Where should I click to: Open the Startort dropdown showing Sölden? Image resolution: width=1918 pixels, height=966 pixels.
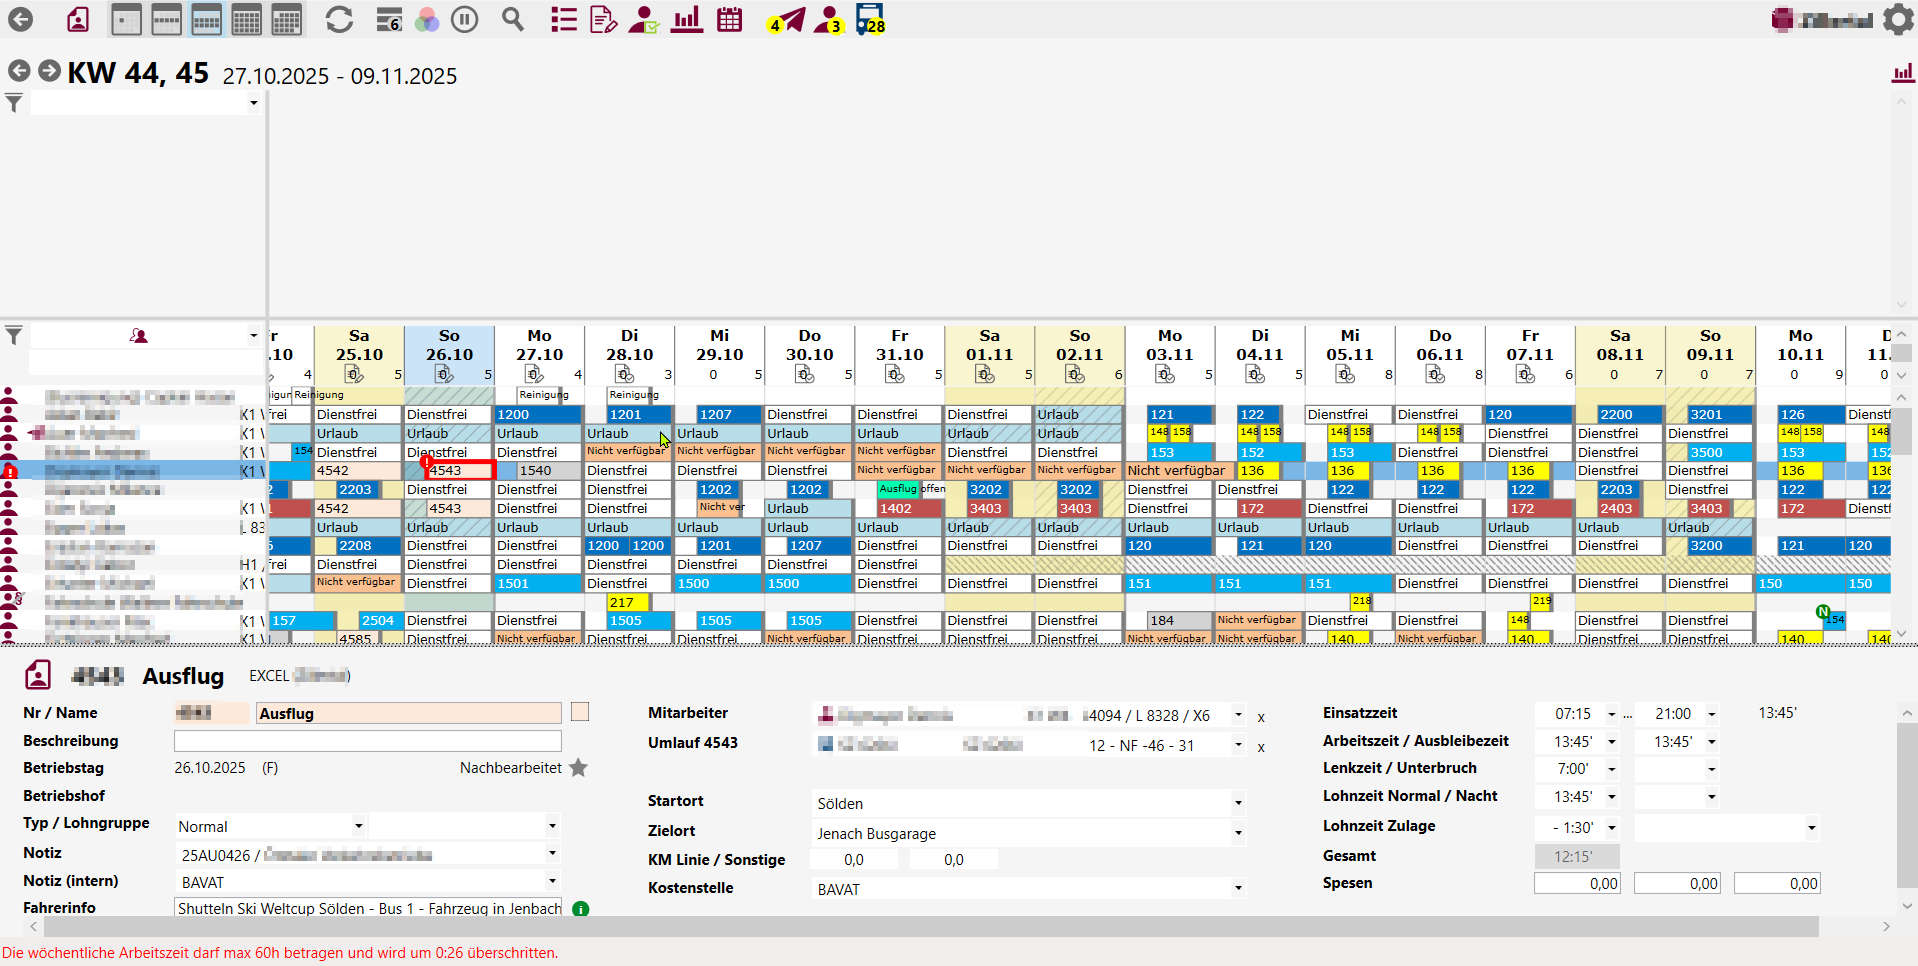[x=1238, y=804]
